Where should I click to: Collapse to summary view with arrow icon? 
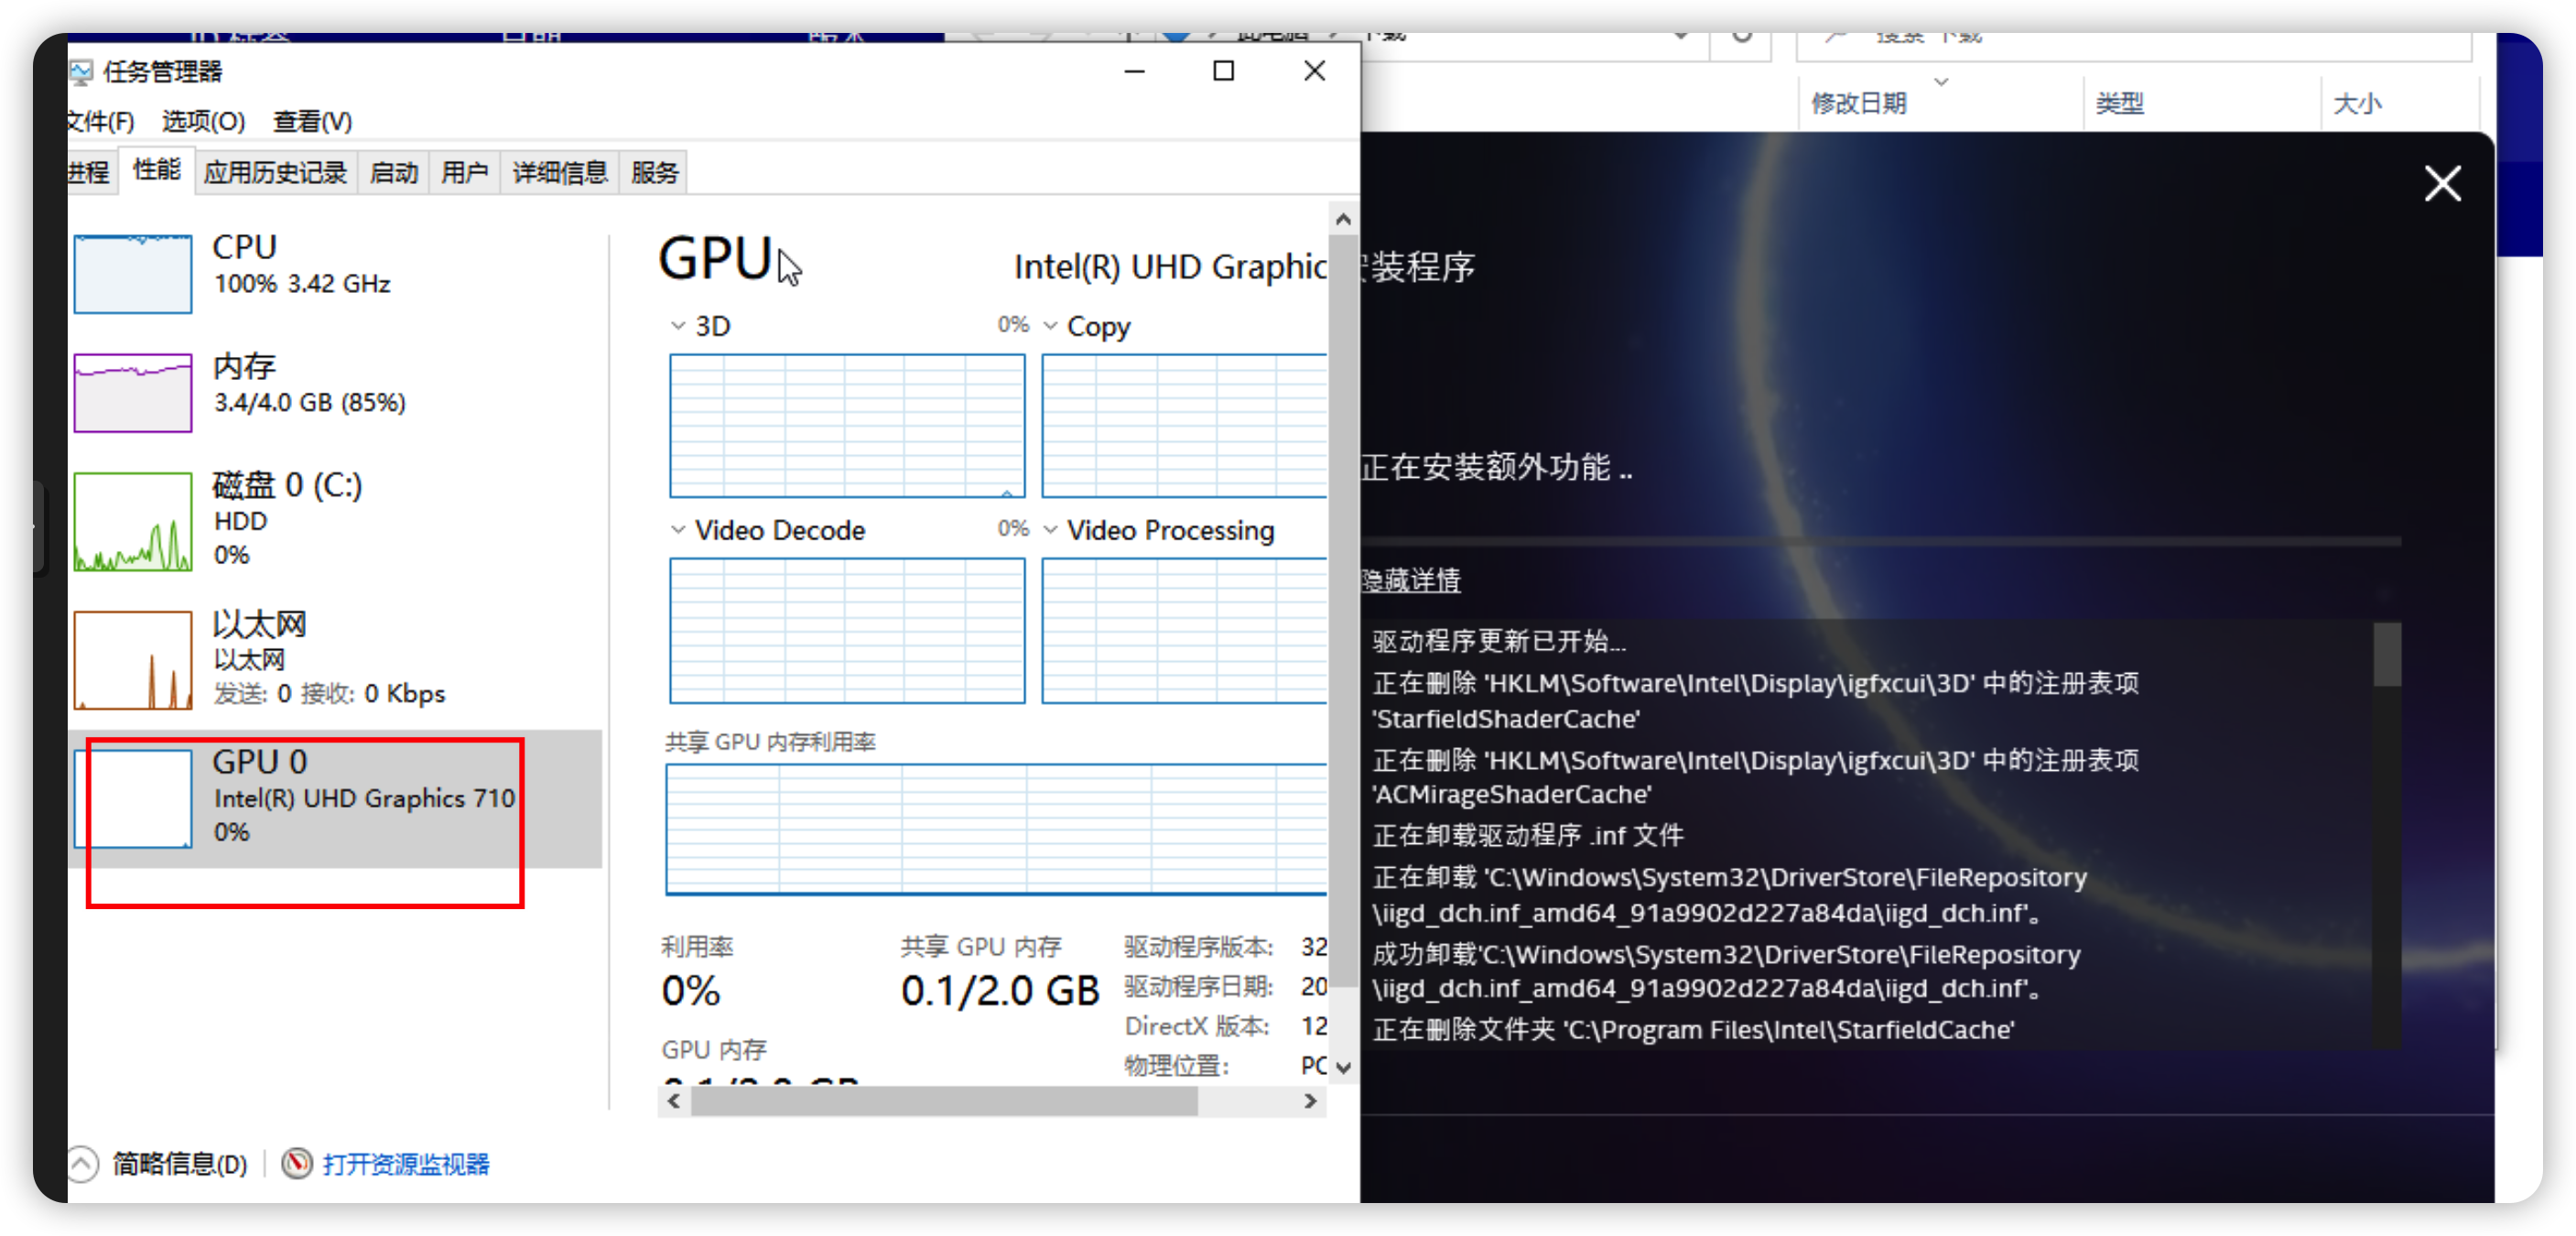[83, 1163]
